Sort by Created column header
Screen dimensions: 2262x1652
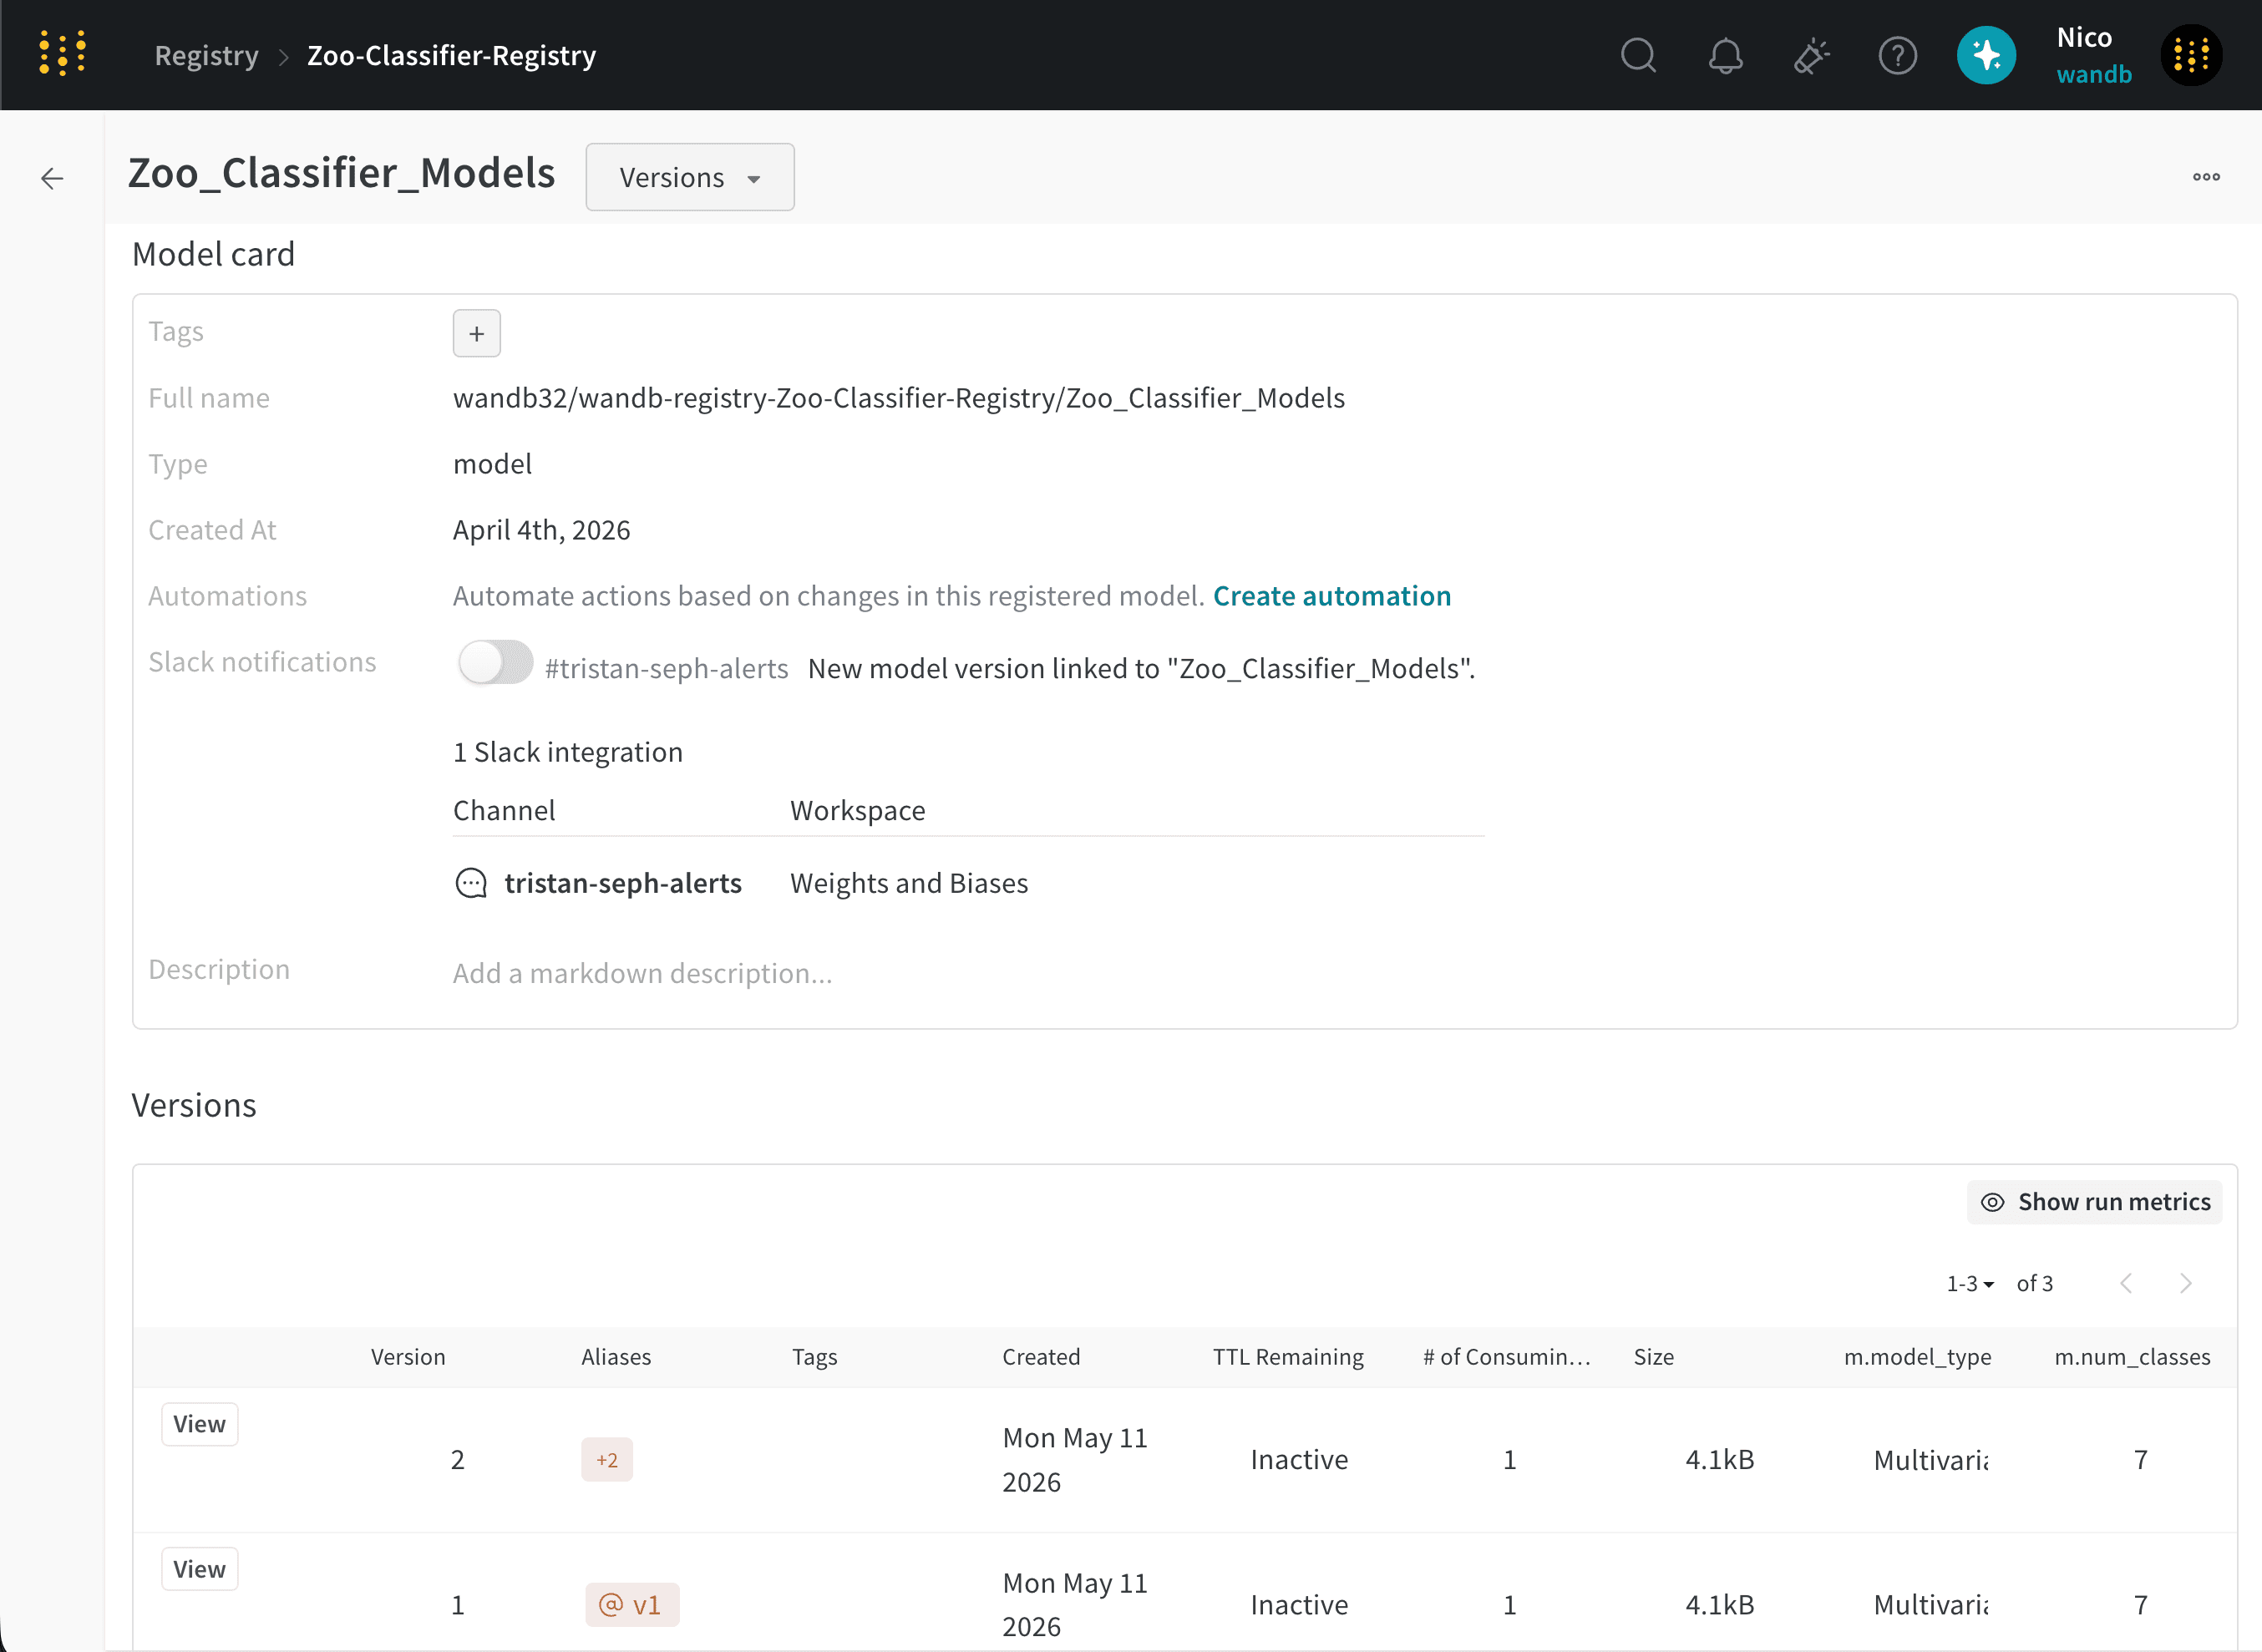point(1041,1357)
